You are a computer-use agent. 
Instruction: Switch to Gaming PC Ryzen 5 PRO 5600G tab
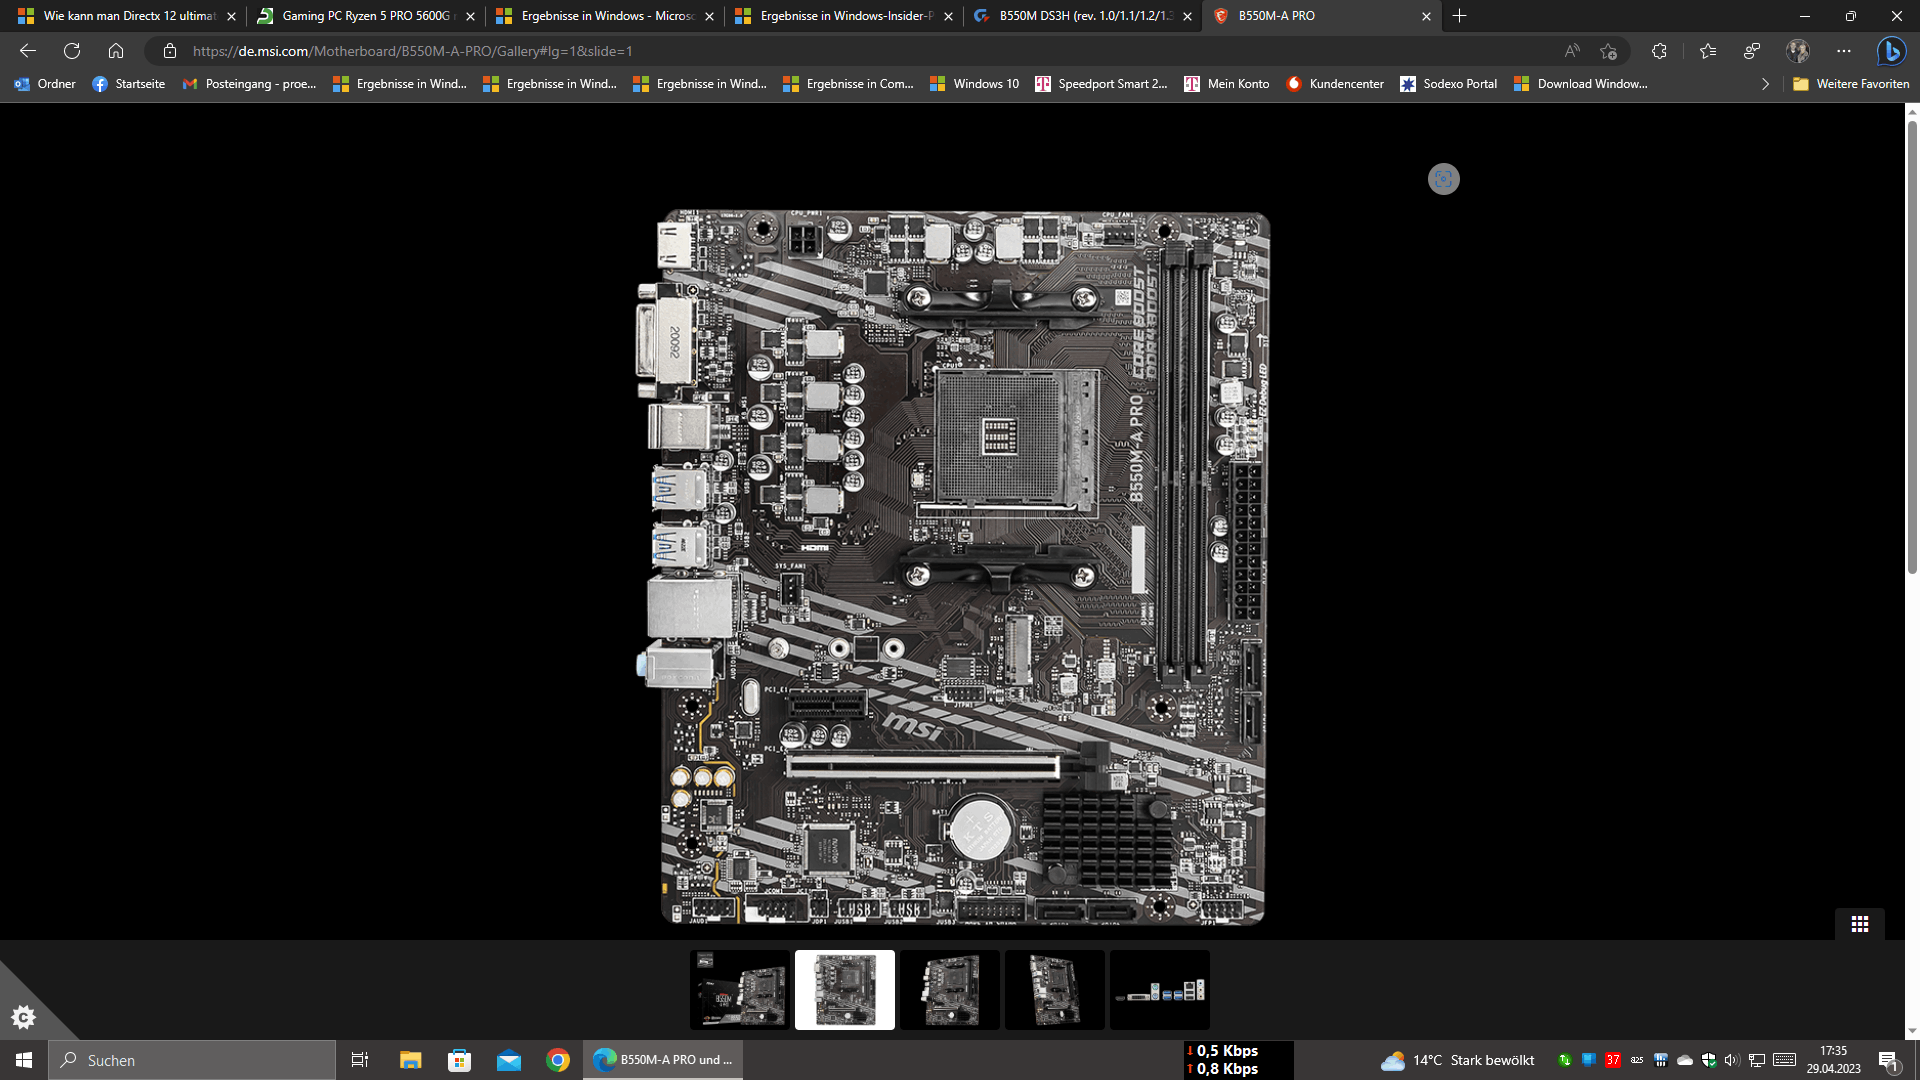point(364,16)
